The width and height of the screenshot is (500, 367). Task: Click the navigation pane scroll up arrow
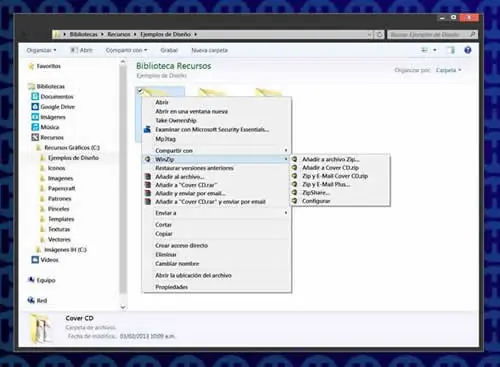(x=123, y=62)
